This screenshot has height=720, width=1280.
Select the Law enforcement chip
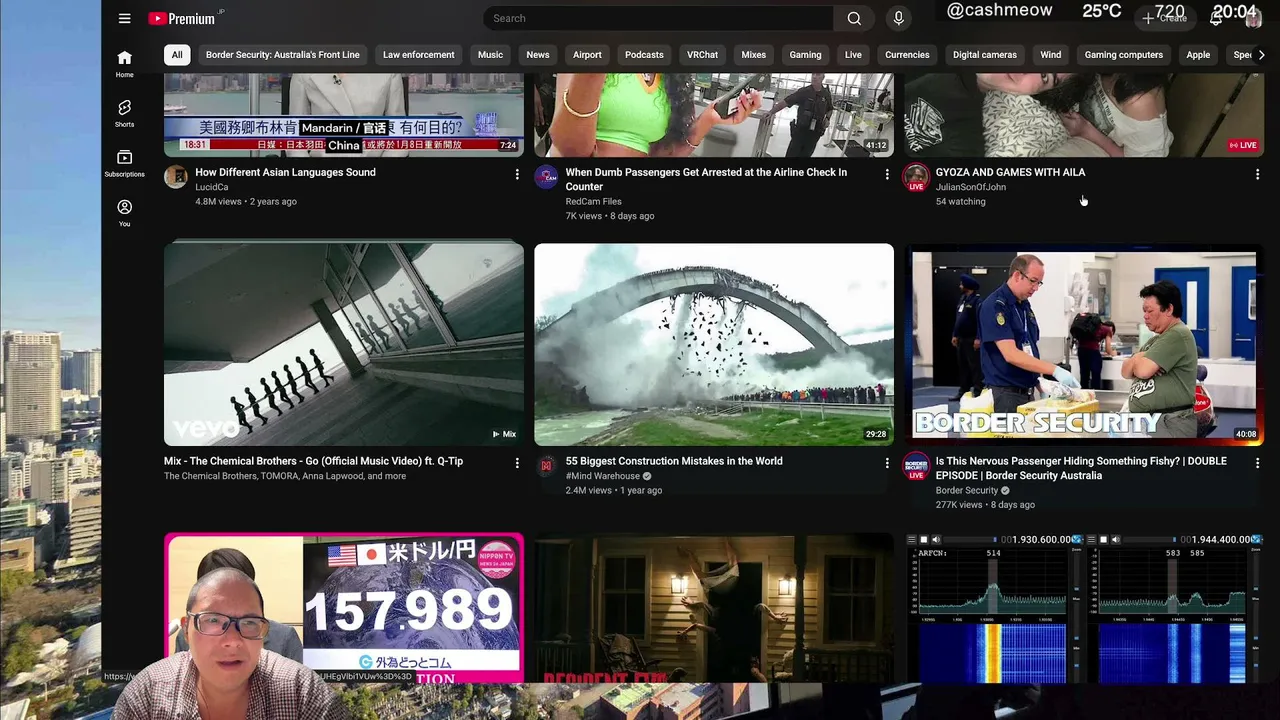[418, 55]
